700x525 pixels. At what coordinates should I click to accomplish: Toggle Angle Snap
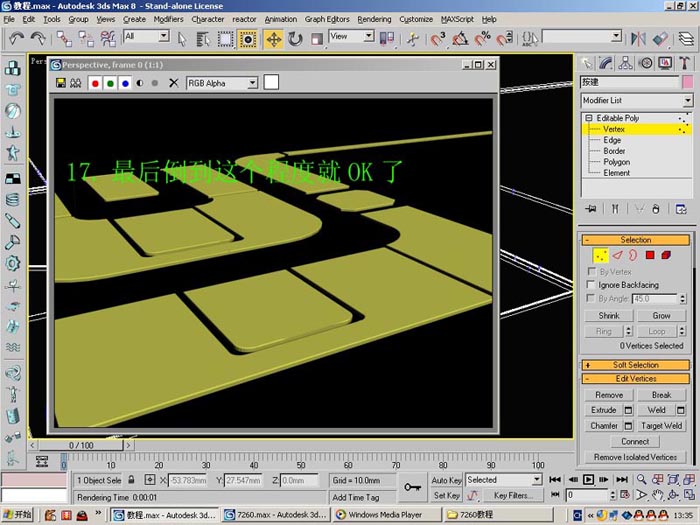pos(460,39)
